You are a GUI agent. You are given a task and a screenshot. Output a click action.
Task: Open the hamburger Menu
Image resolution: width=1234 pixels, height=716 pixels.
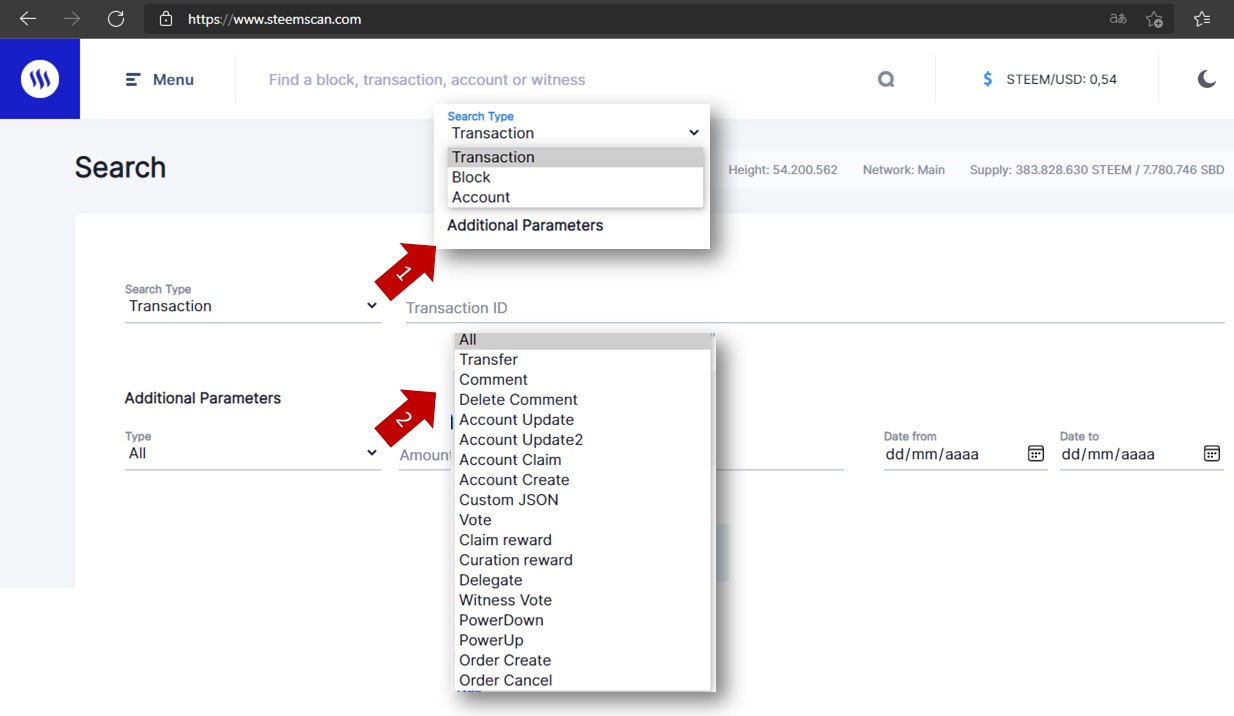click(160, 79)
